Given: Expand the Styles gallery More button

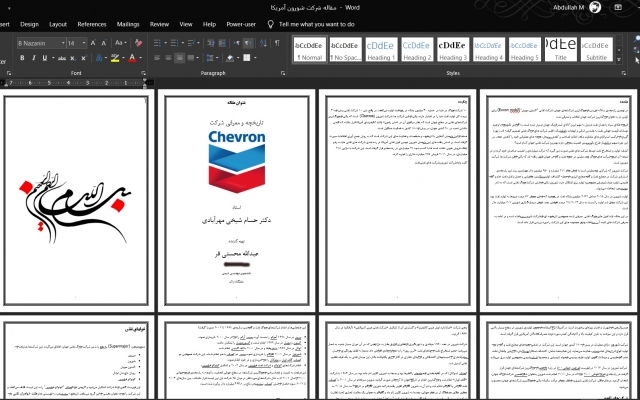Looking at the screenshot, I should coord(619,59).
